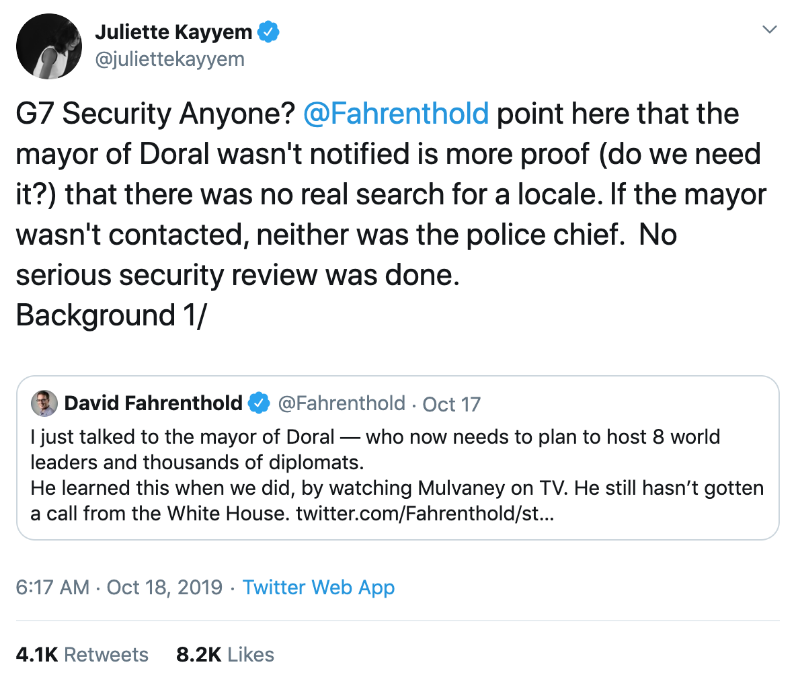Open the tweet options chevron menu

click(x=769, y=31)
